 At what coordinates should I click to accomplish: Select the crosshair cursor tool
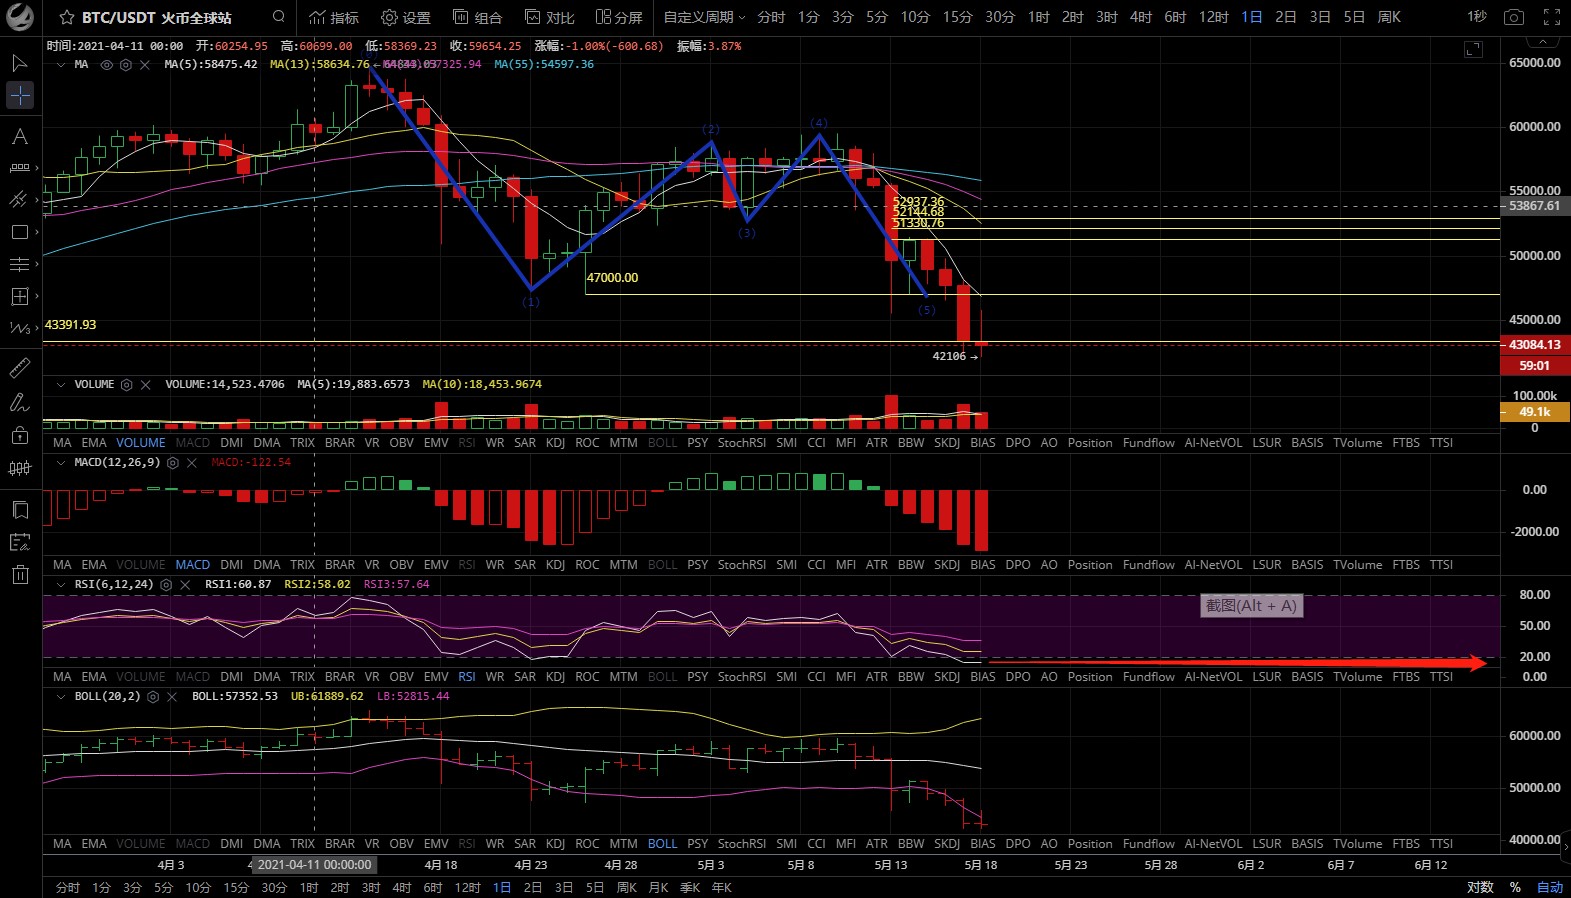[20, 95]
